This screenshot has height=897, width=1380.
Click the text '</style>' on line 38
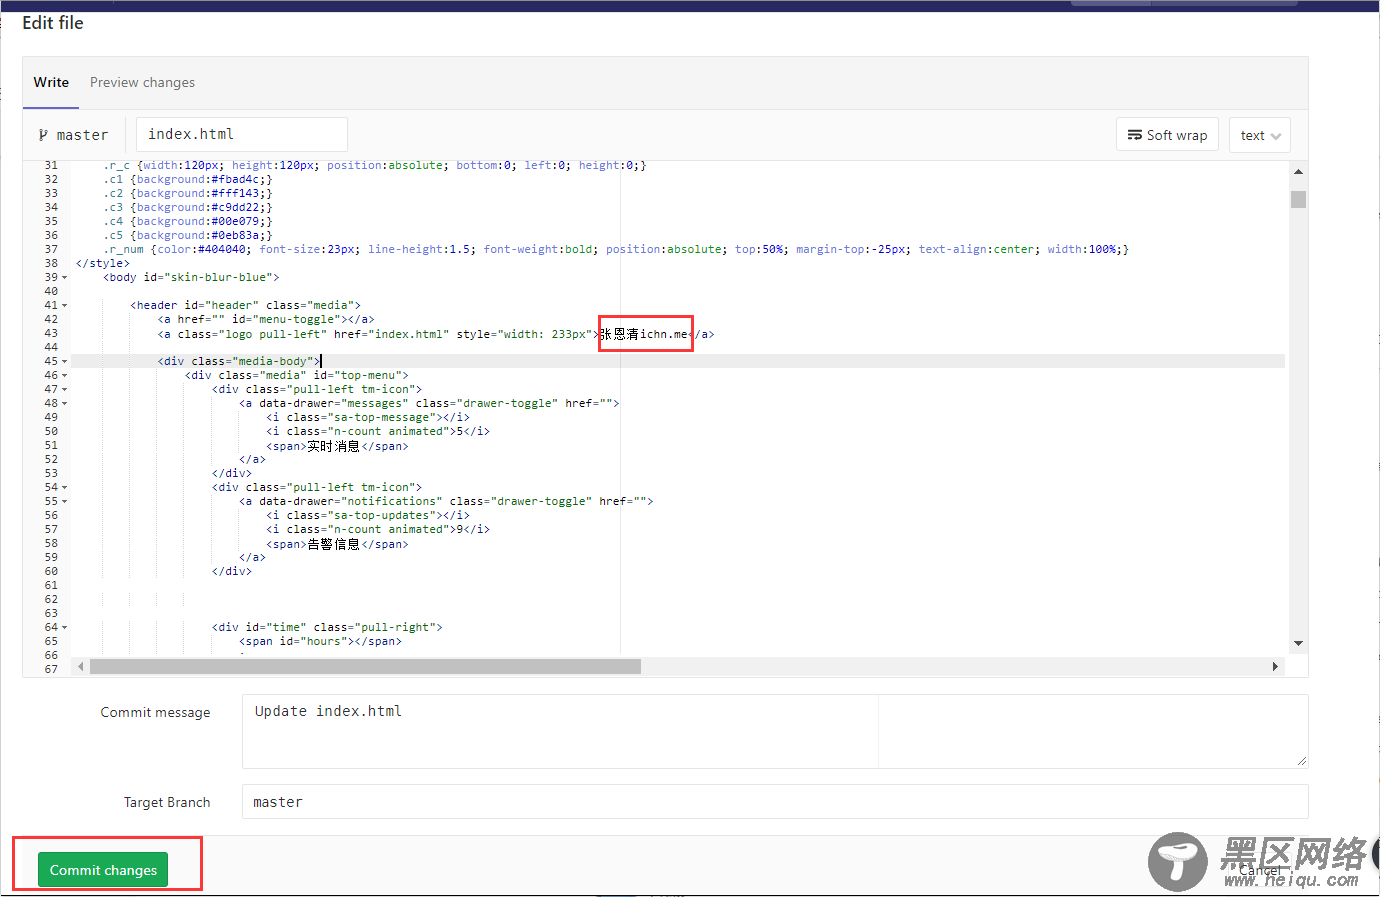click(x=103, y=264)
